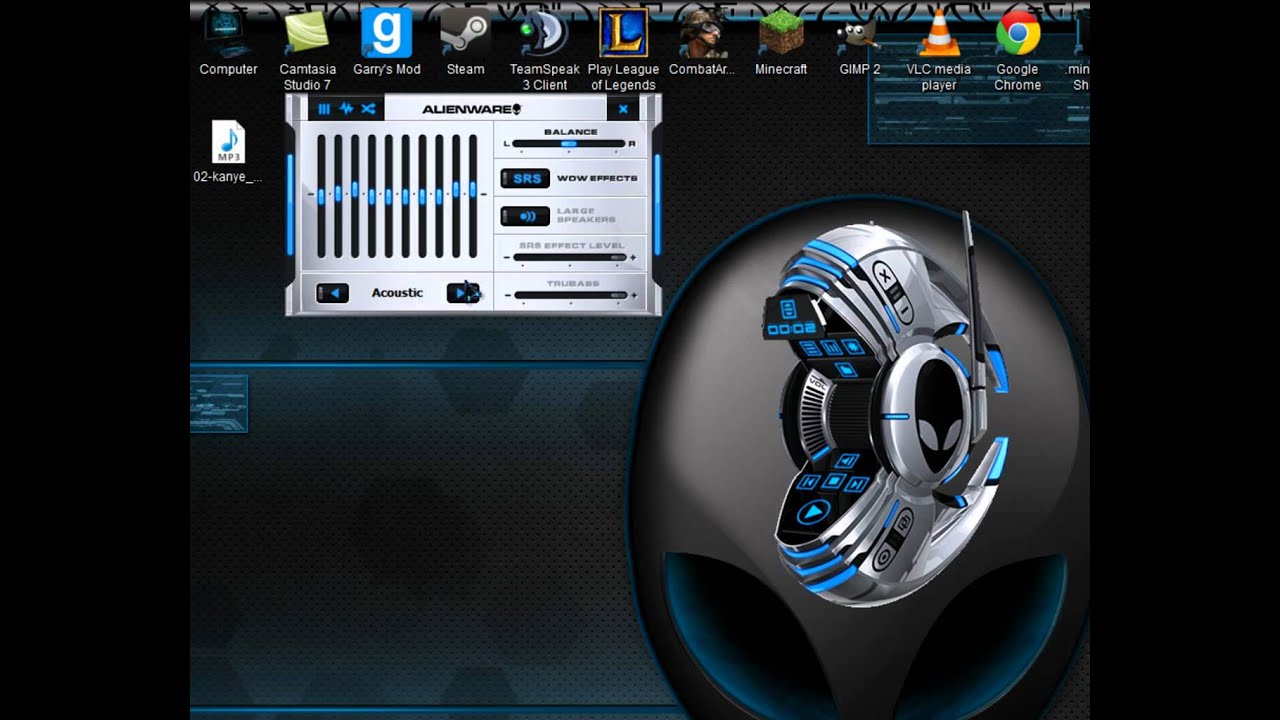Open TeamSpeak 3 Client shortcut
This screenshot has height=720, width=1280.
pos(544,48)
